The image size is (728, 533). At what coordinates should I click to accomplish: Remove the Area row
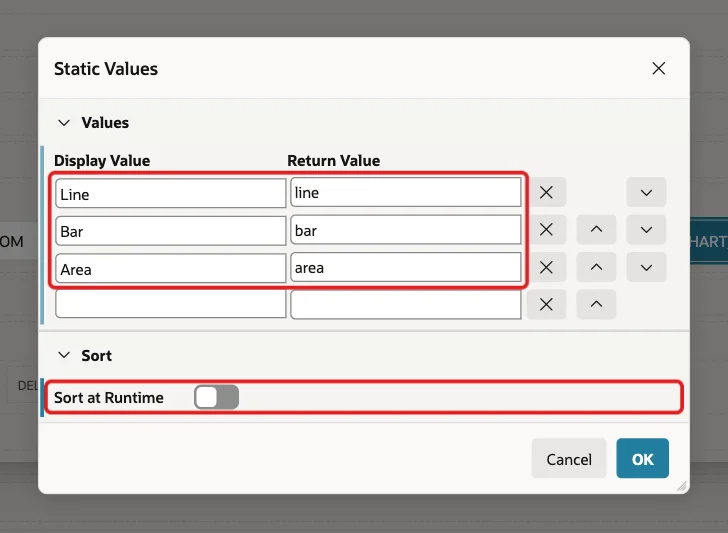pyautogui.click(x=546, y=267)
